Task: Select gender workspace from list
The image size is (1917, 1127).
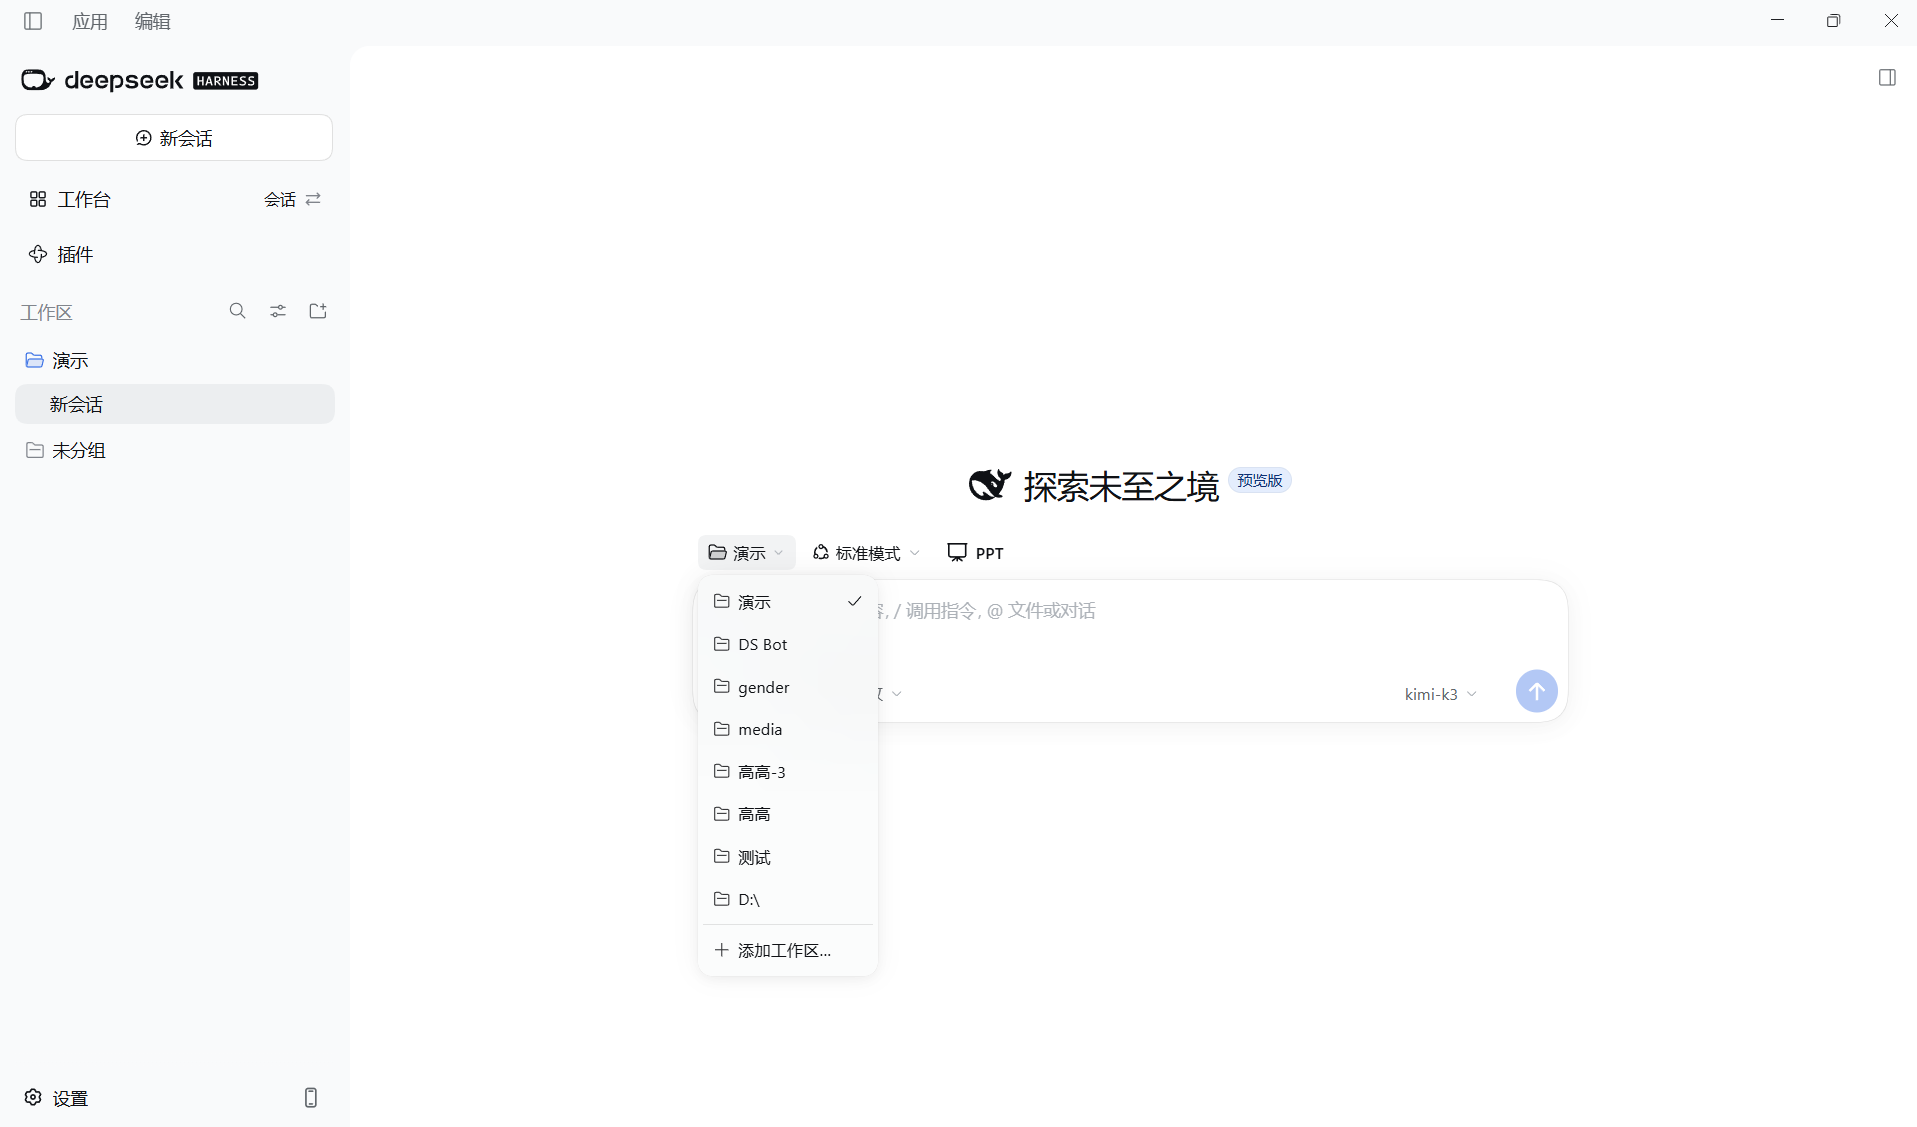Action: [x=788, y=687]
